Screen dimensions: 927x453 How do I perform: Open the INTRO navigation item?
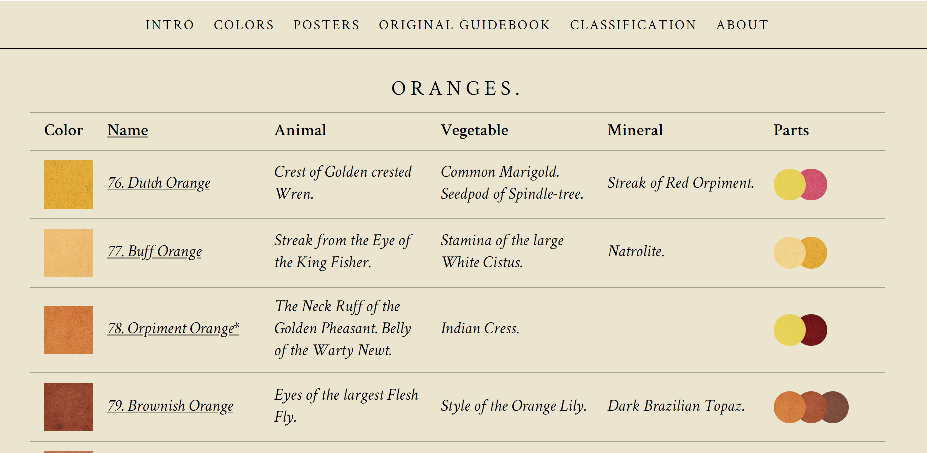click(x=169, y=25)
